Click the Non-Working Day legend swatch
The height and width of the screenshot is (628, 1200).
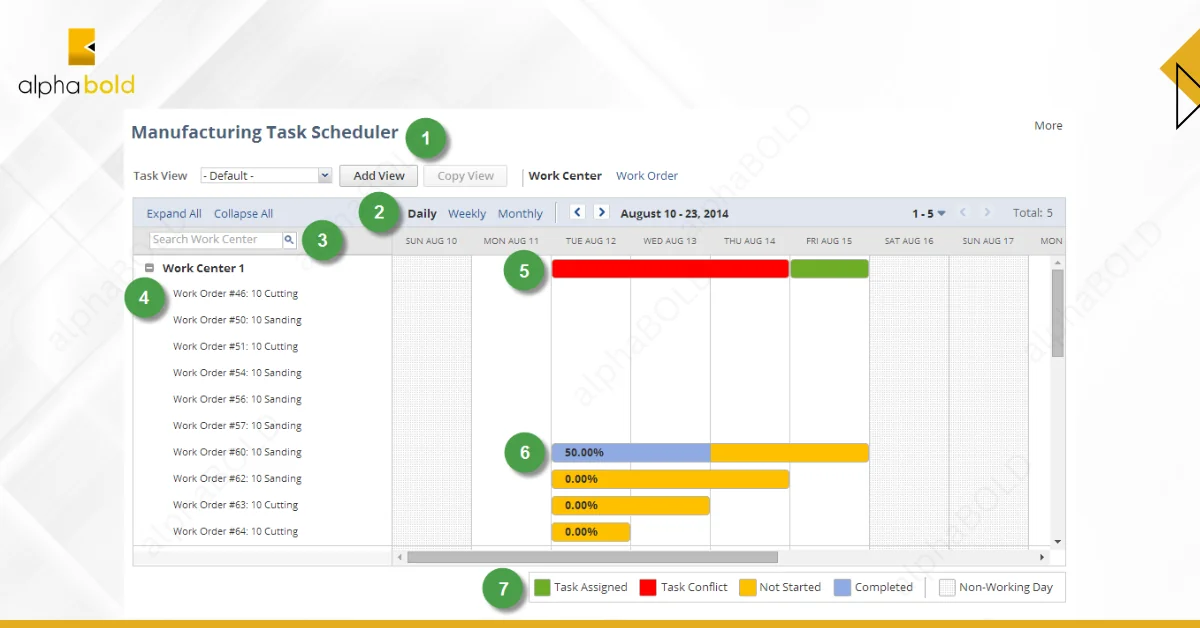(x=947, y=587)
